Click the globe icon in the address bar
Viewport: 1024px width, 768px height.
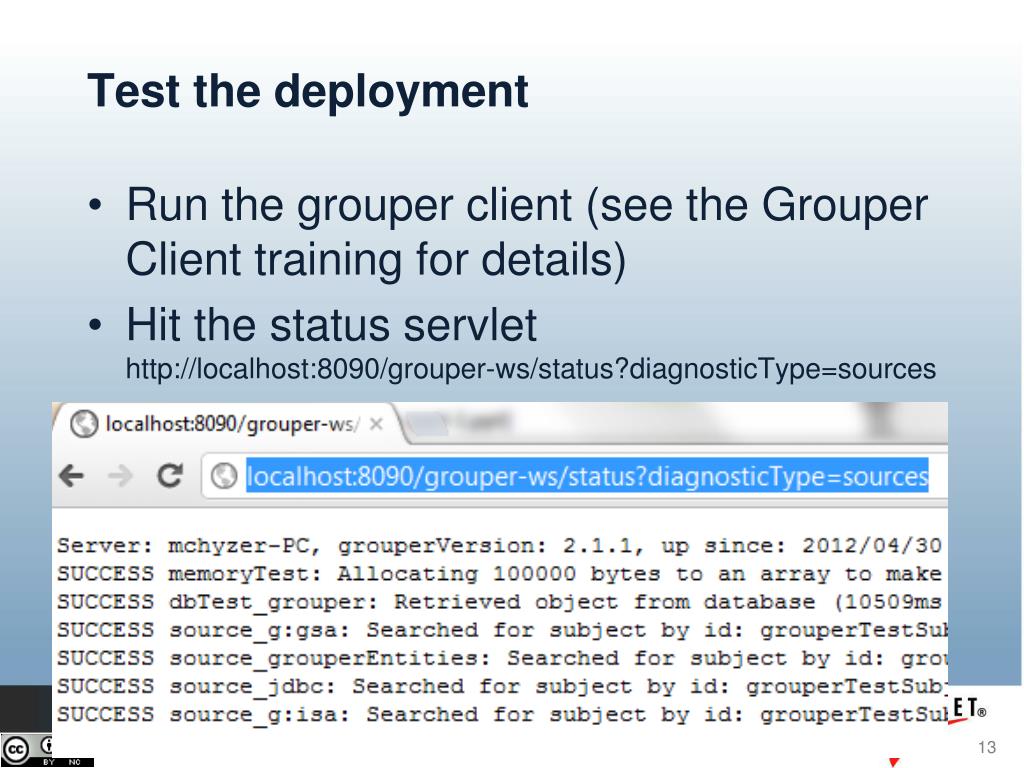pos(224,476)
